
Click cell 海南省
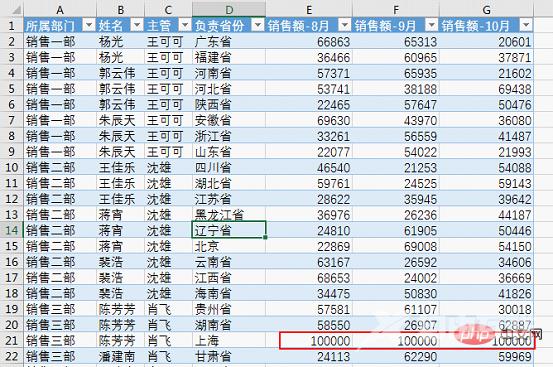tap(229, 293)
